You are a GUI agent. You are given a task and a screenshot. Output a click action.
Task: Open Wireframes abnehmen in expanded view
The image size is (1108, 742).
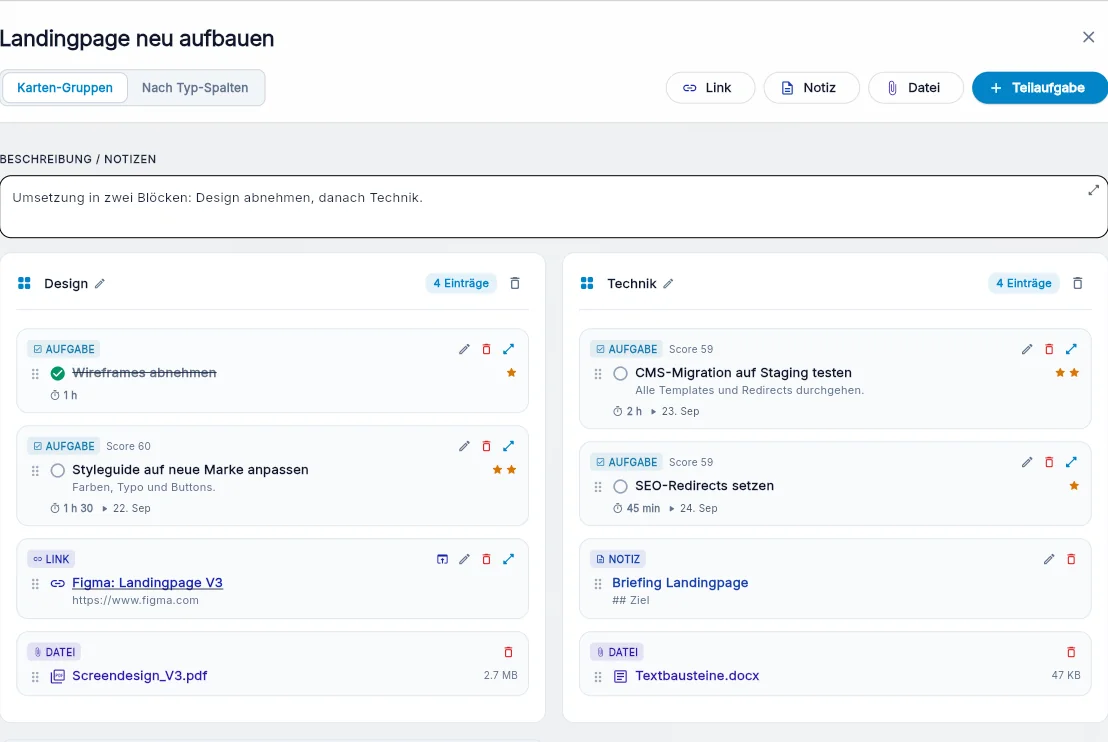click(509, 349)
